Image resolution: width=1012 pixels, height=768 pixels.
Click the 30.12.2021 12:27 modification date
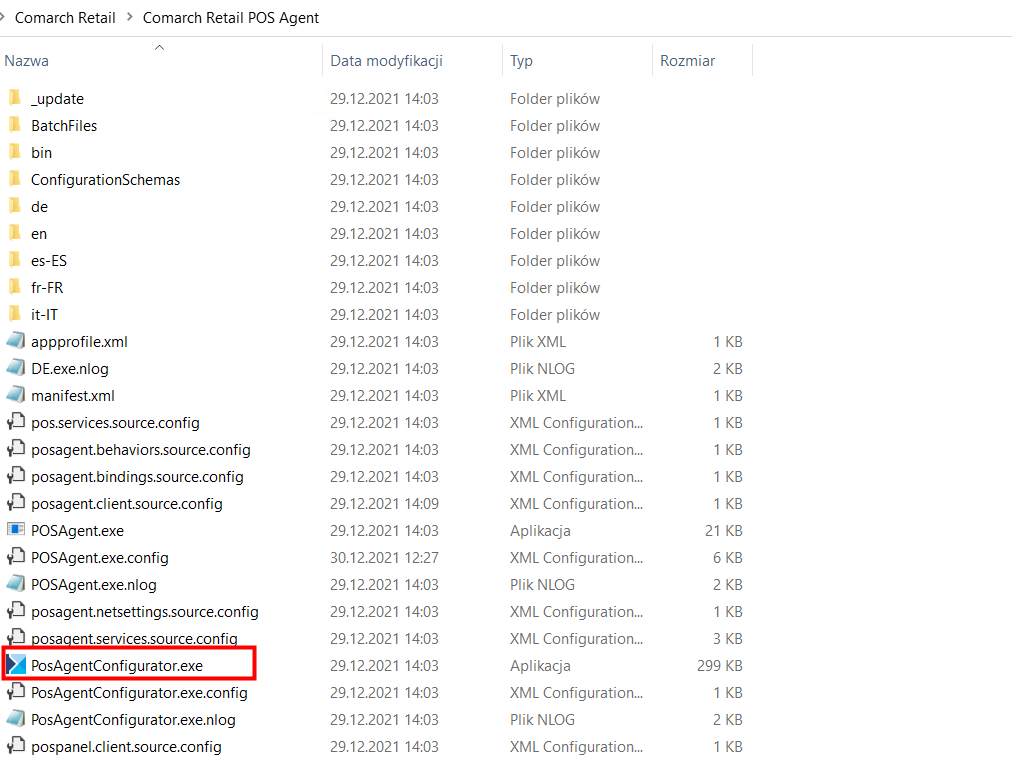tap(384, 558)
